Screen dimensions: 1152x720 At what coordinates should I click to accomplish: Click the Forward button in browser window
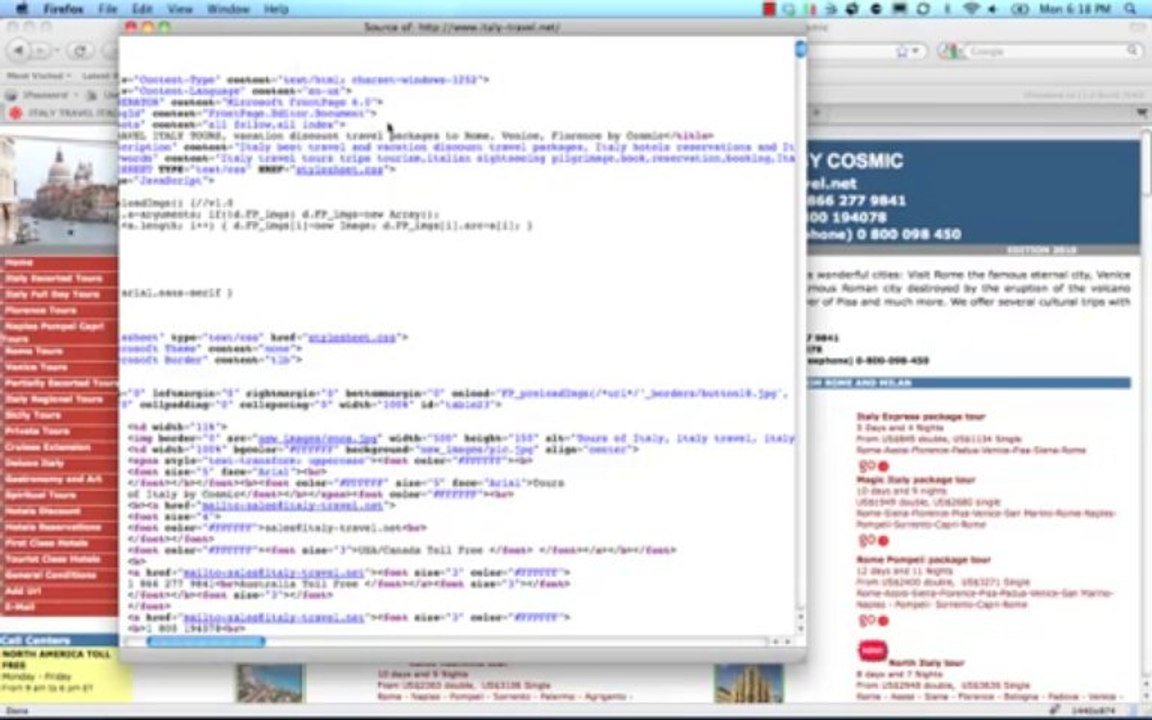click(43, 51)
